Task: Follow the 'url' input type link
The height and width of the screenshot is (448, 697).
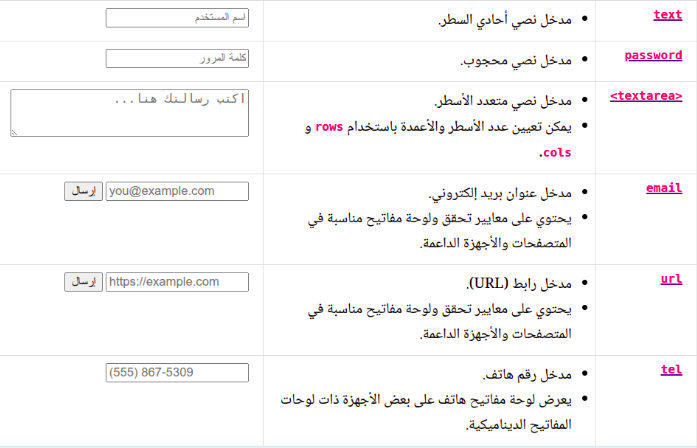Action: tap(671, 279)
